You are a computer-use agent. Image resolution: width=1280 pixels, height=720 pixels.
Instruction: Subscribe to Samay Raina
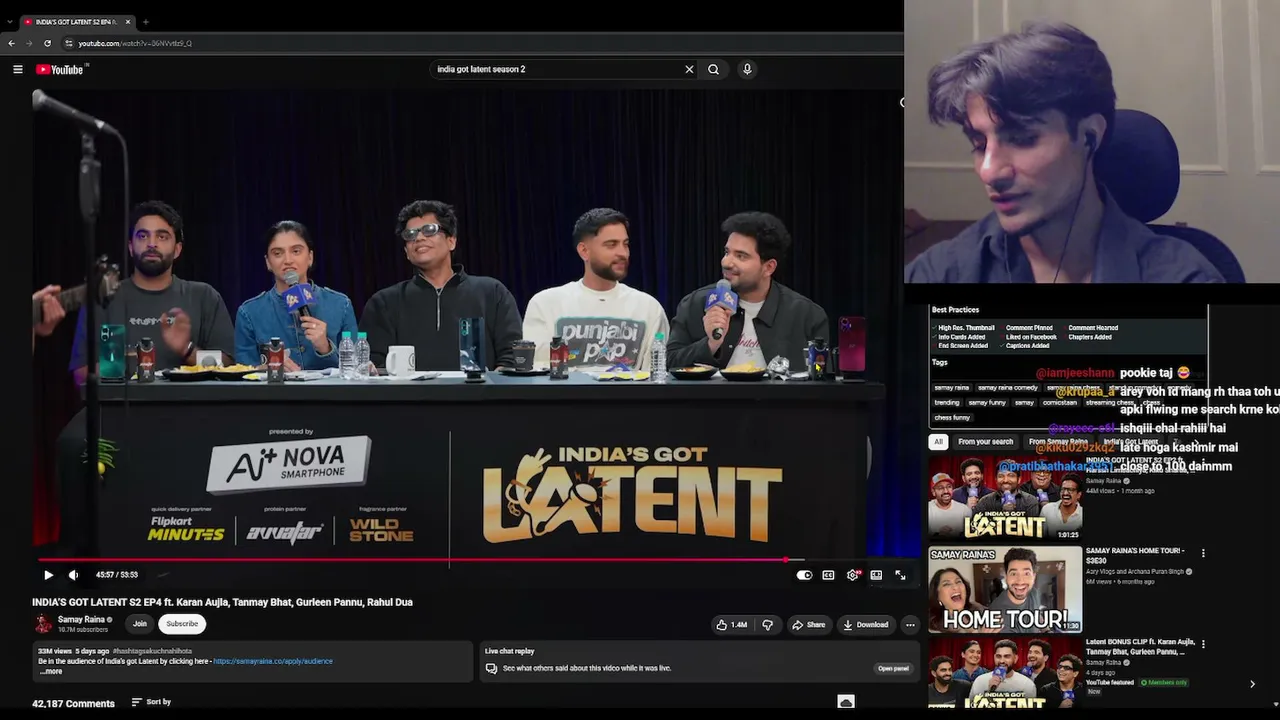pos(182,624)
